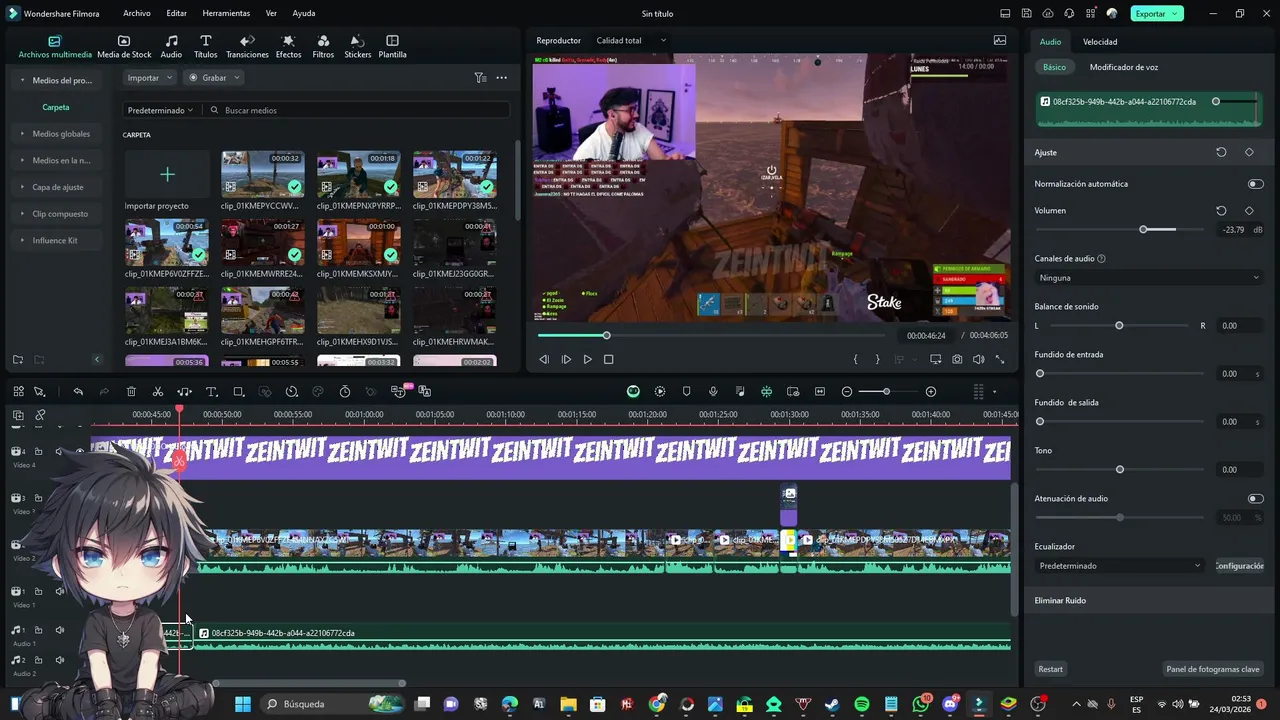Viewport: 1280px width, 720px height.
Task: Open preview volume speaker icon
Action: tap(978, 359)
